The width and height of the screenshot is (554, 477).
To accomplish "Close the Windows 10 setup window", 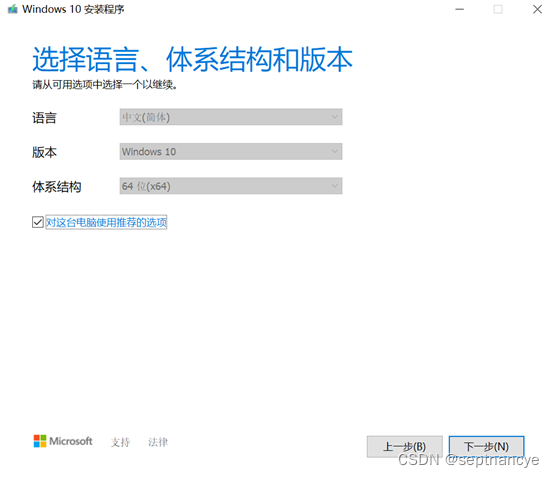I will [537, 10].
